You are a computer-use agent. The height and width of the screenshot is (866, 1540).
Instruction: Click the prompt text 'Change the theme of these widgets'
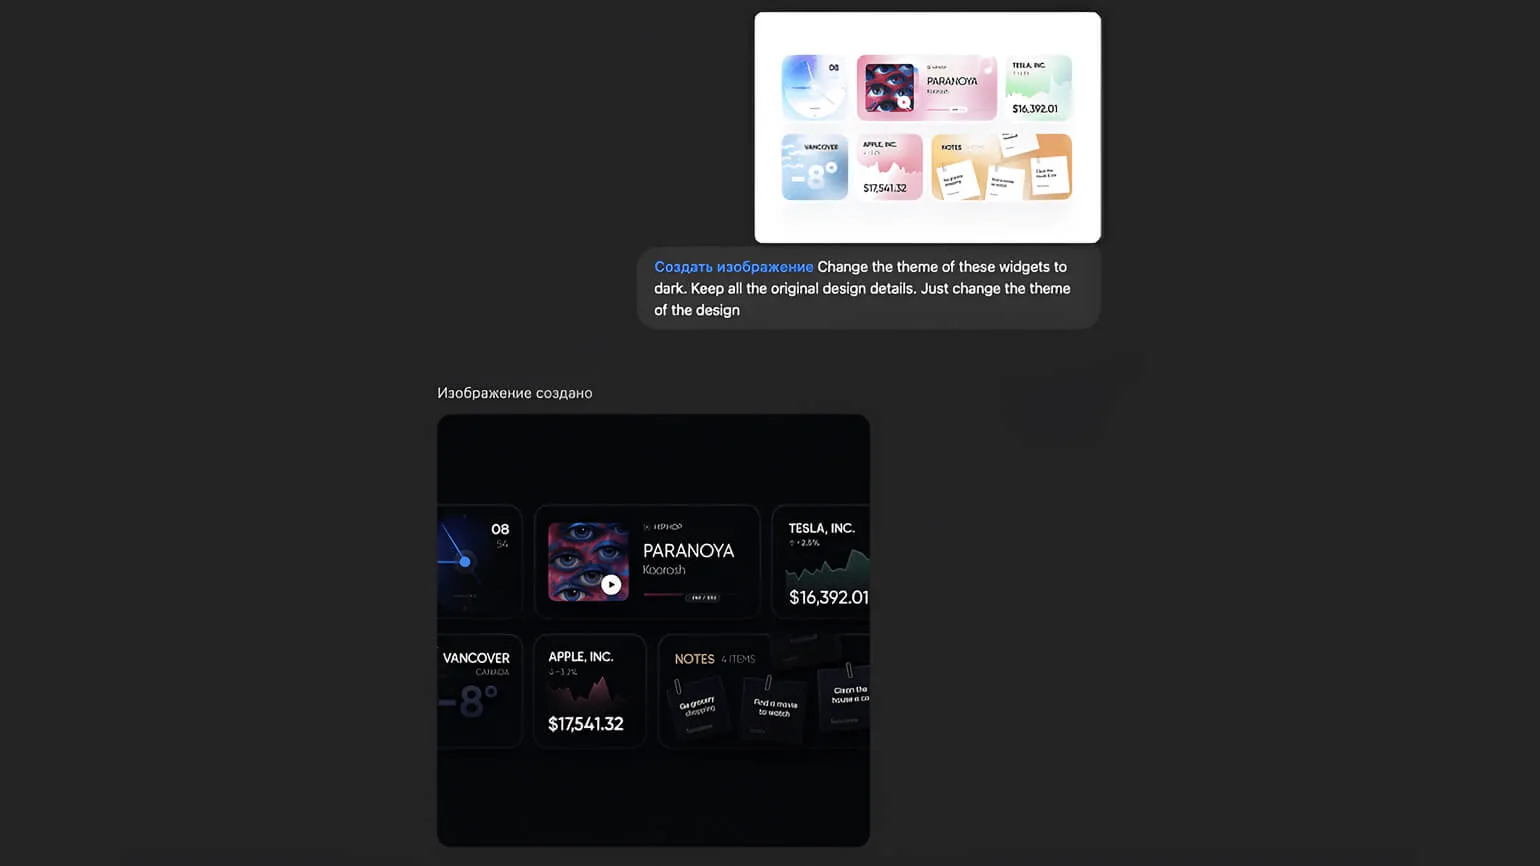pyautogui.click(x=941, y=267)
